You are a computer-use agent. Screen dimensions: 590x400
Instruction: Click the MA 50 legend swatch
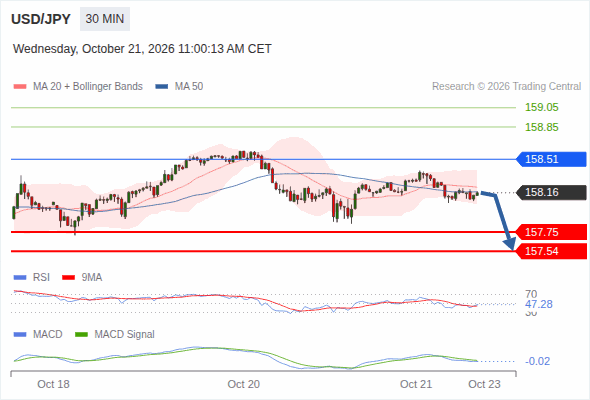162,87
